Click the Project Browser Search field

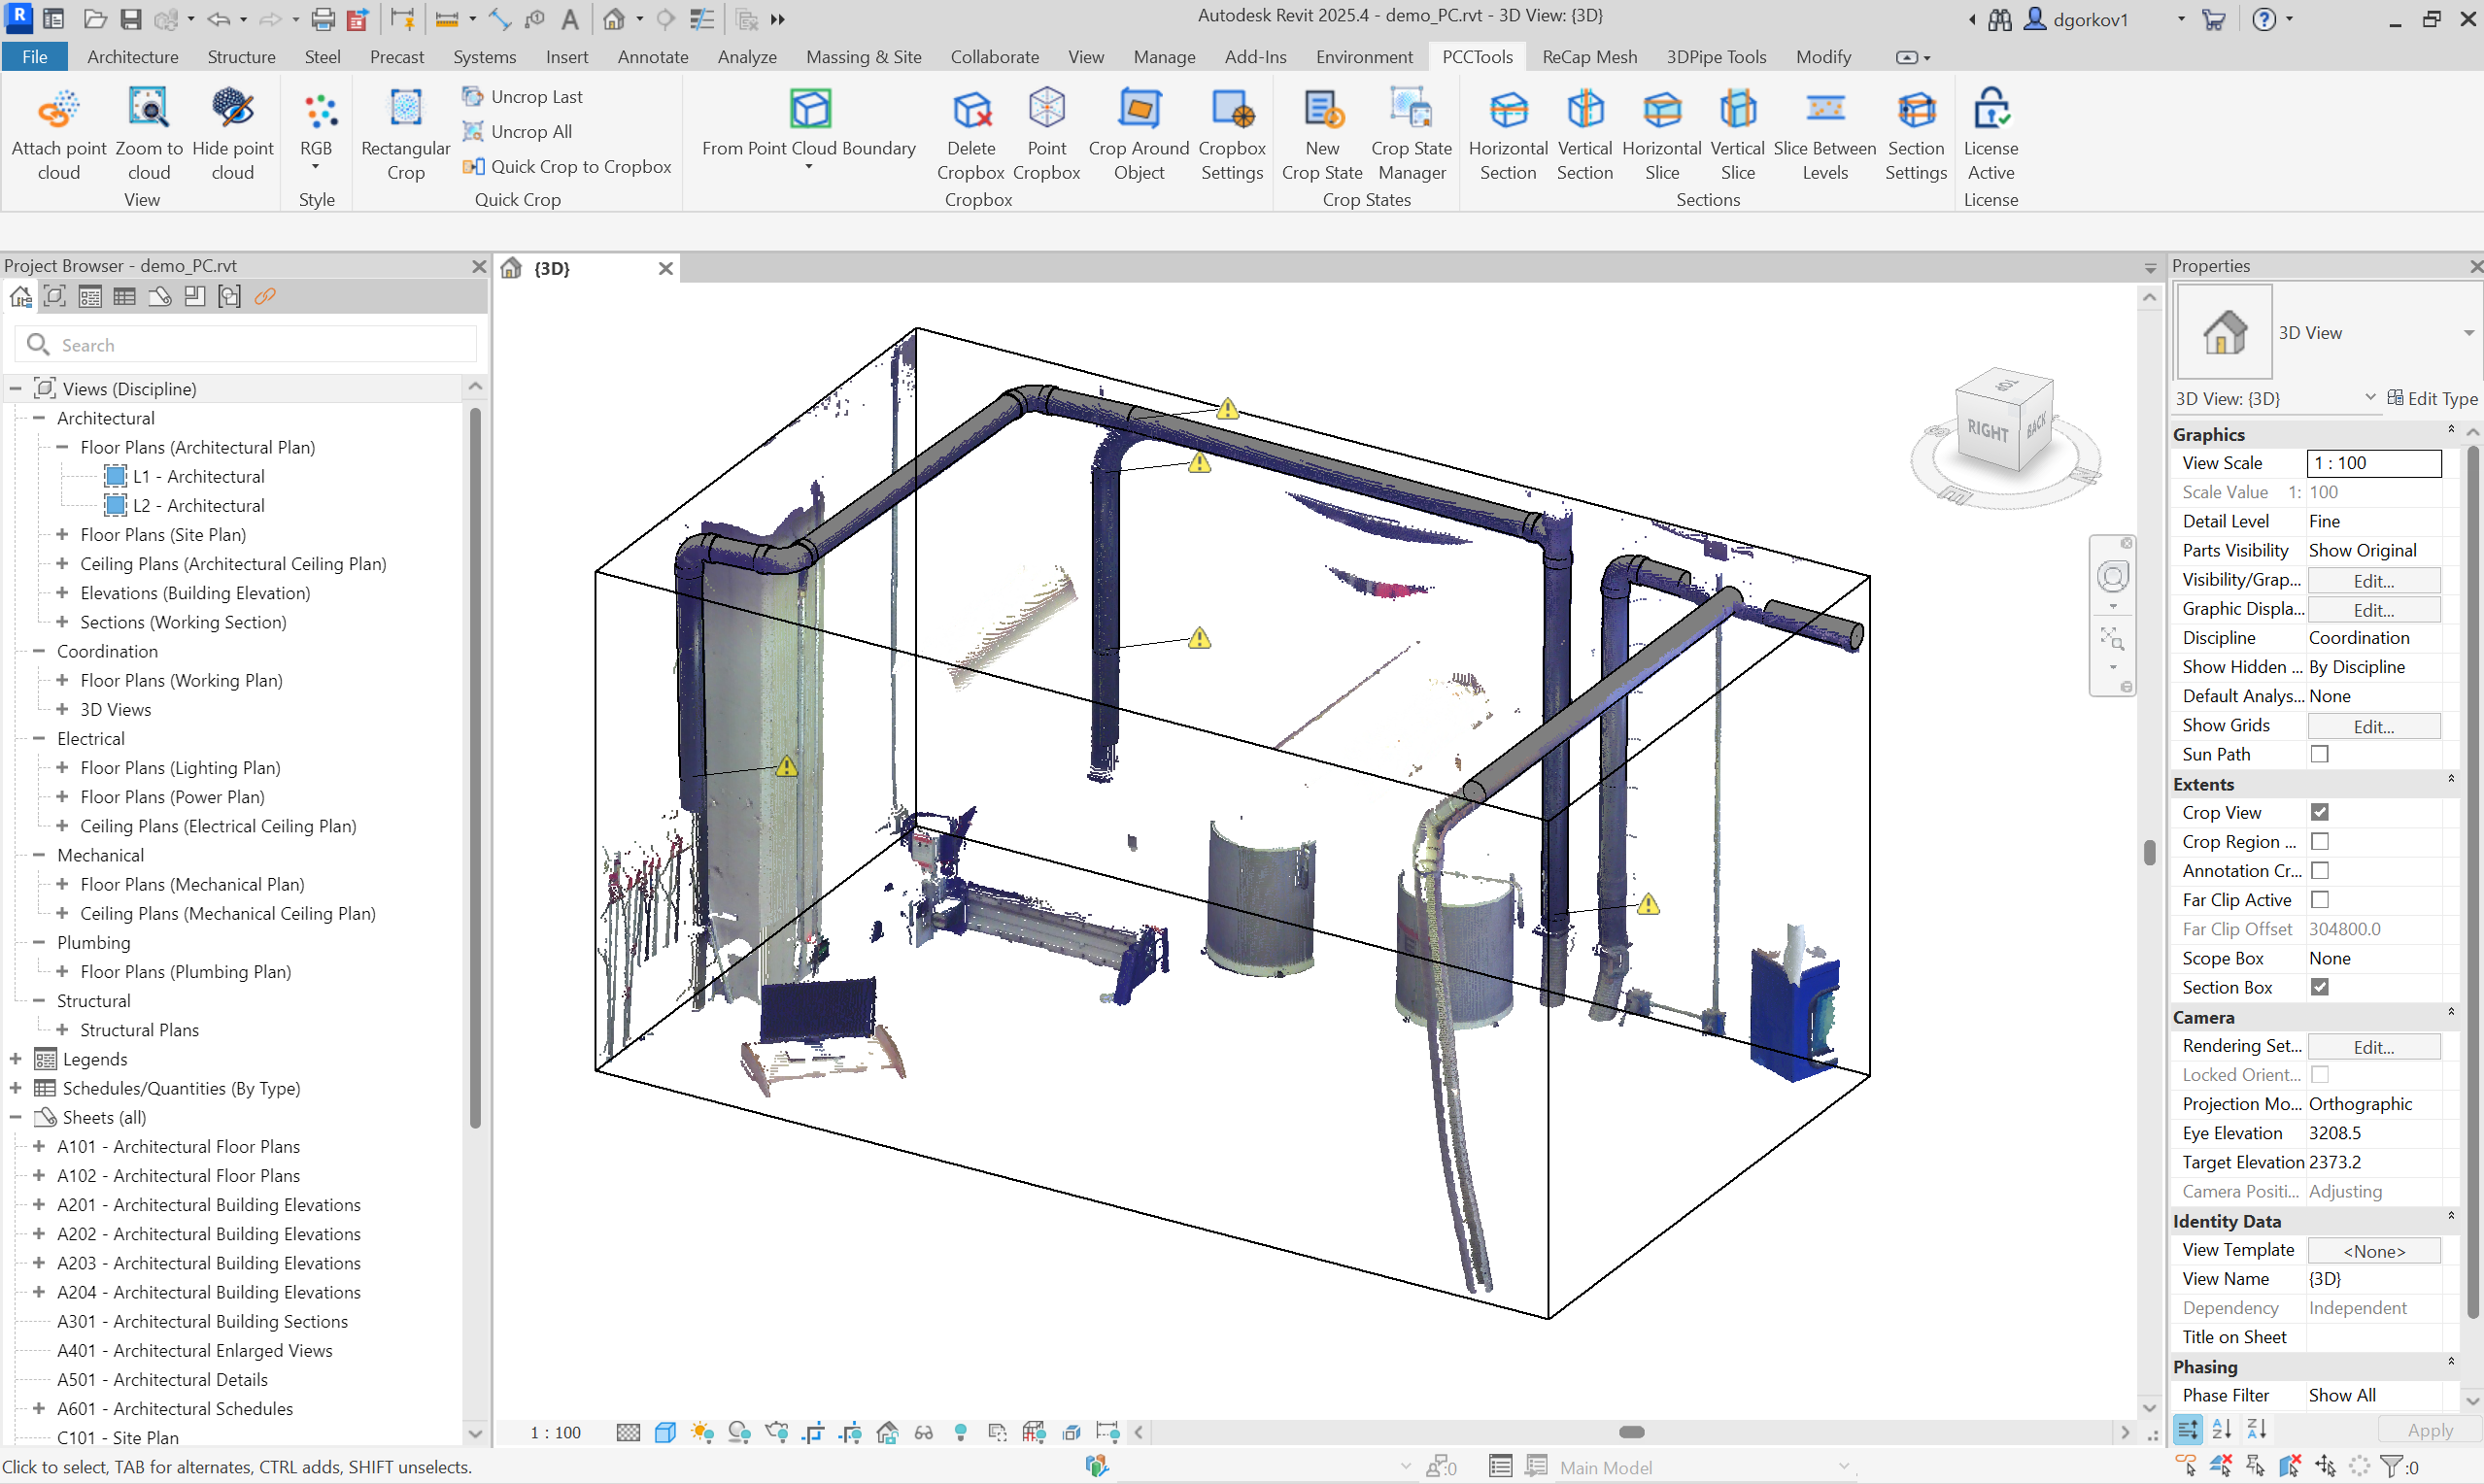[x=246, y=345]
